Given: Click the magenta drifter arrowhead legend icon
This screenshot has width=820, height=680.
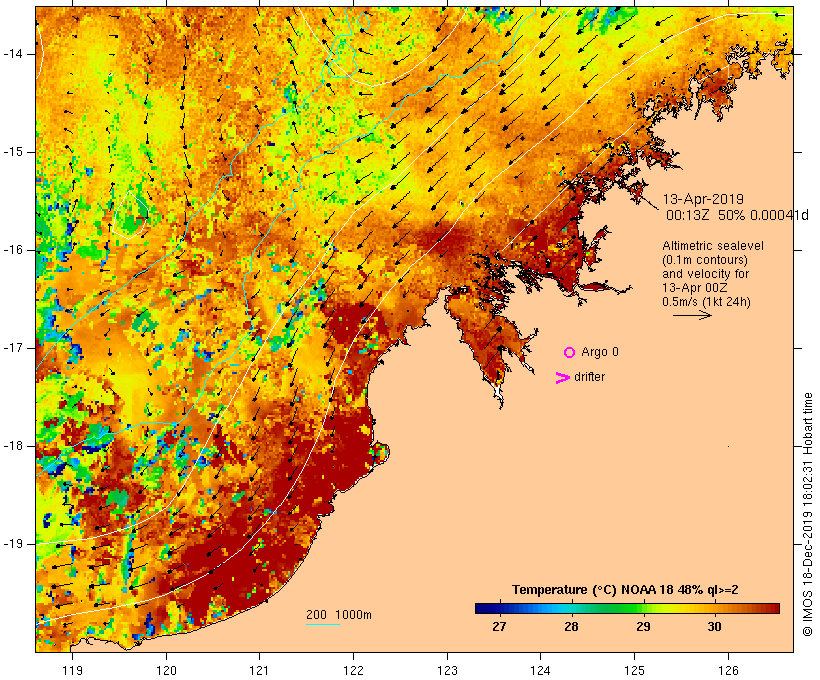Looking at the screenshot, I should pos(562,378).
